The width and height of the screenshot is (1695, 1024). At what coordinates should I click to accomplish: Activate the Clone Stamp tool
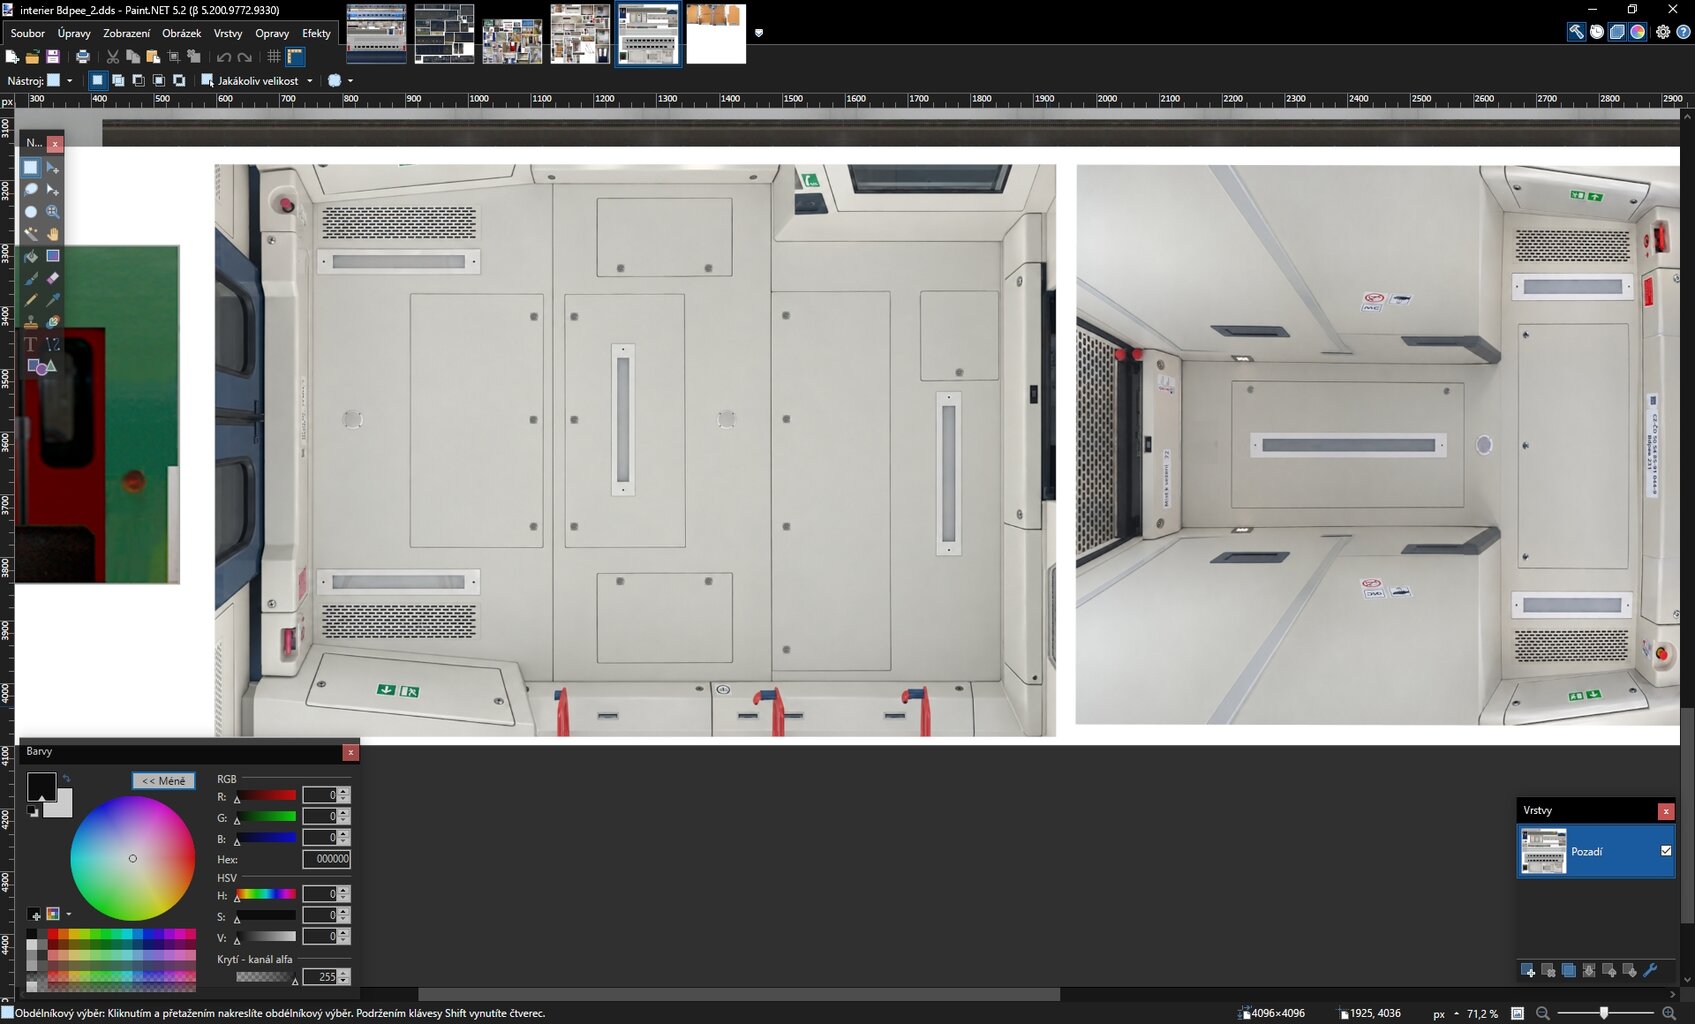point(31,322)
